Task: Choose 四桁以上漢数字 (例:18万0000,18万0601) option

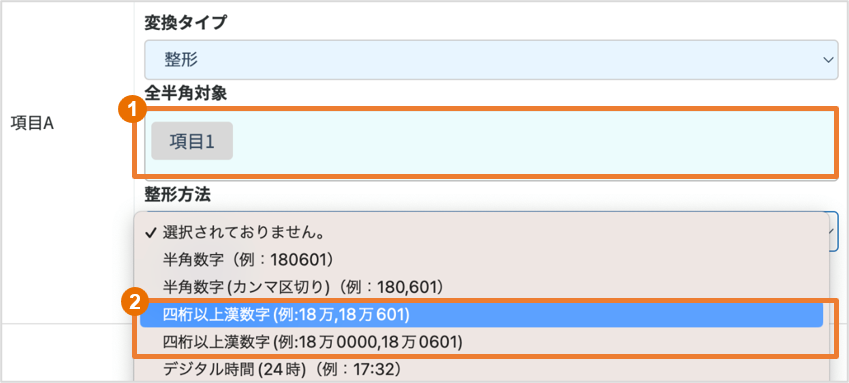Action: coord(481,342)
